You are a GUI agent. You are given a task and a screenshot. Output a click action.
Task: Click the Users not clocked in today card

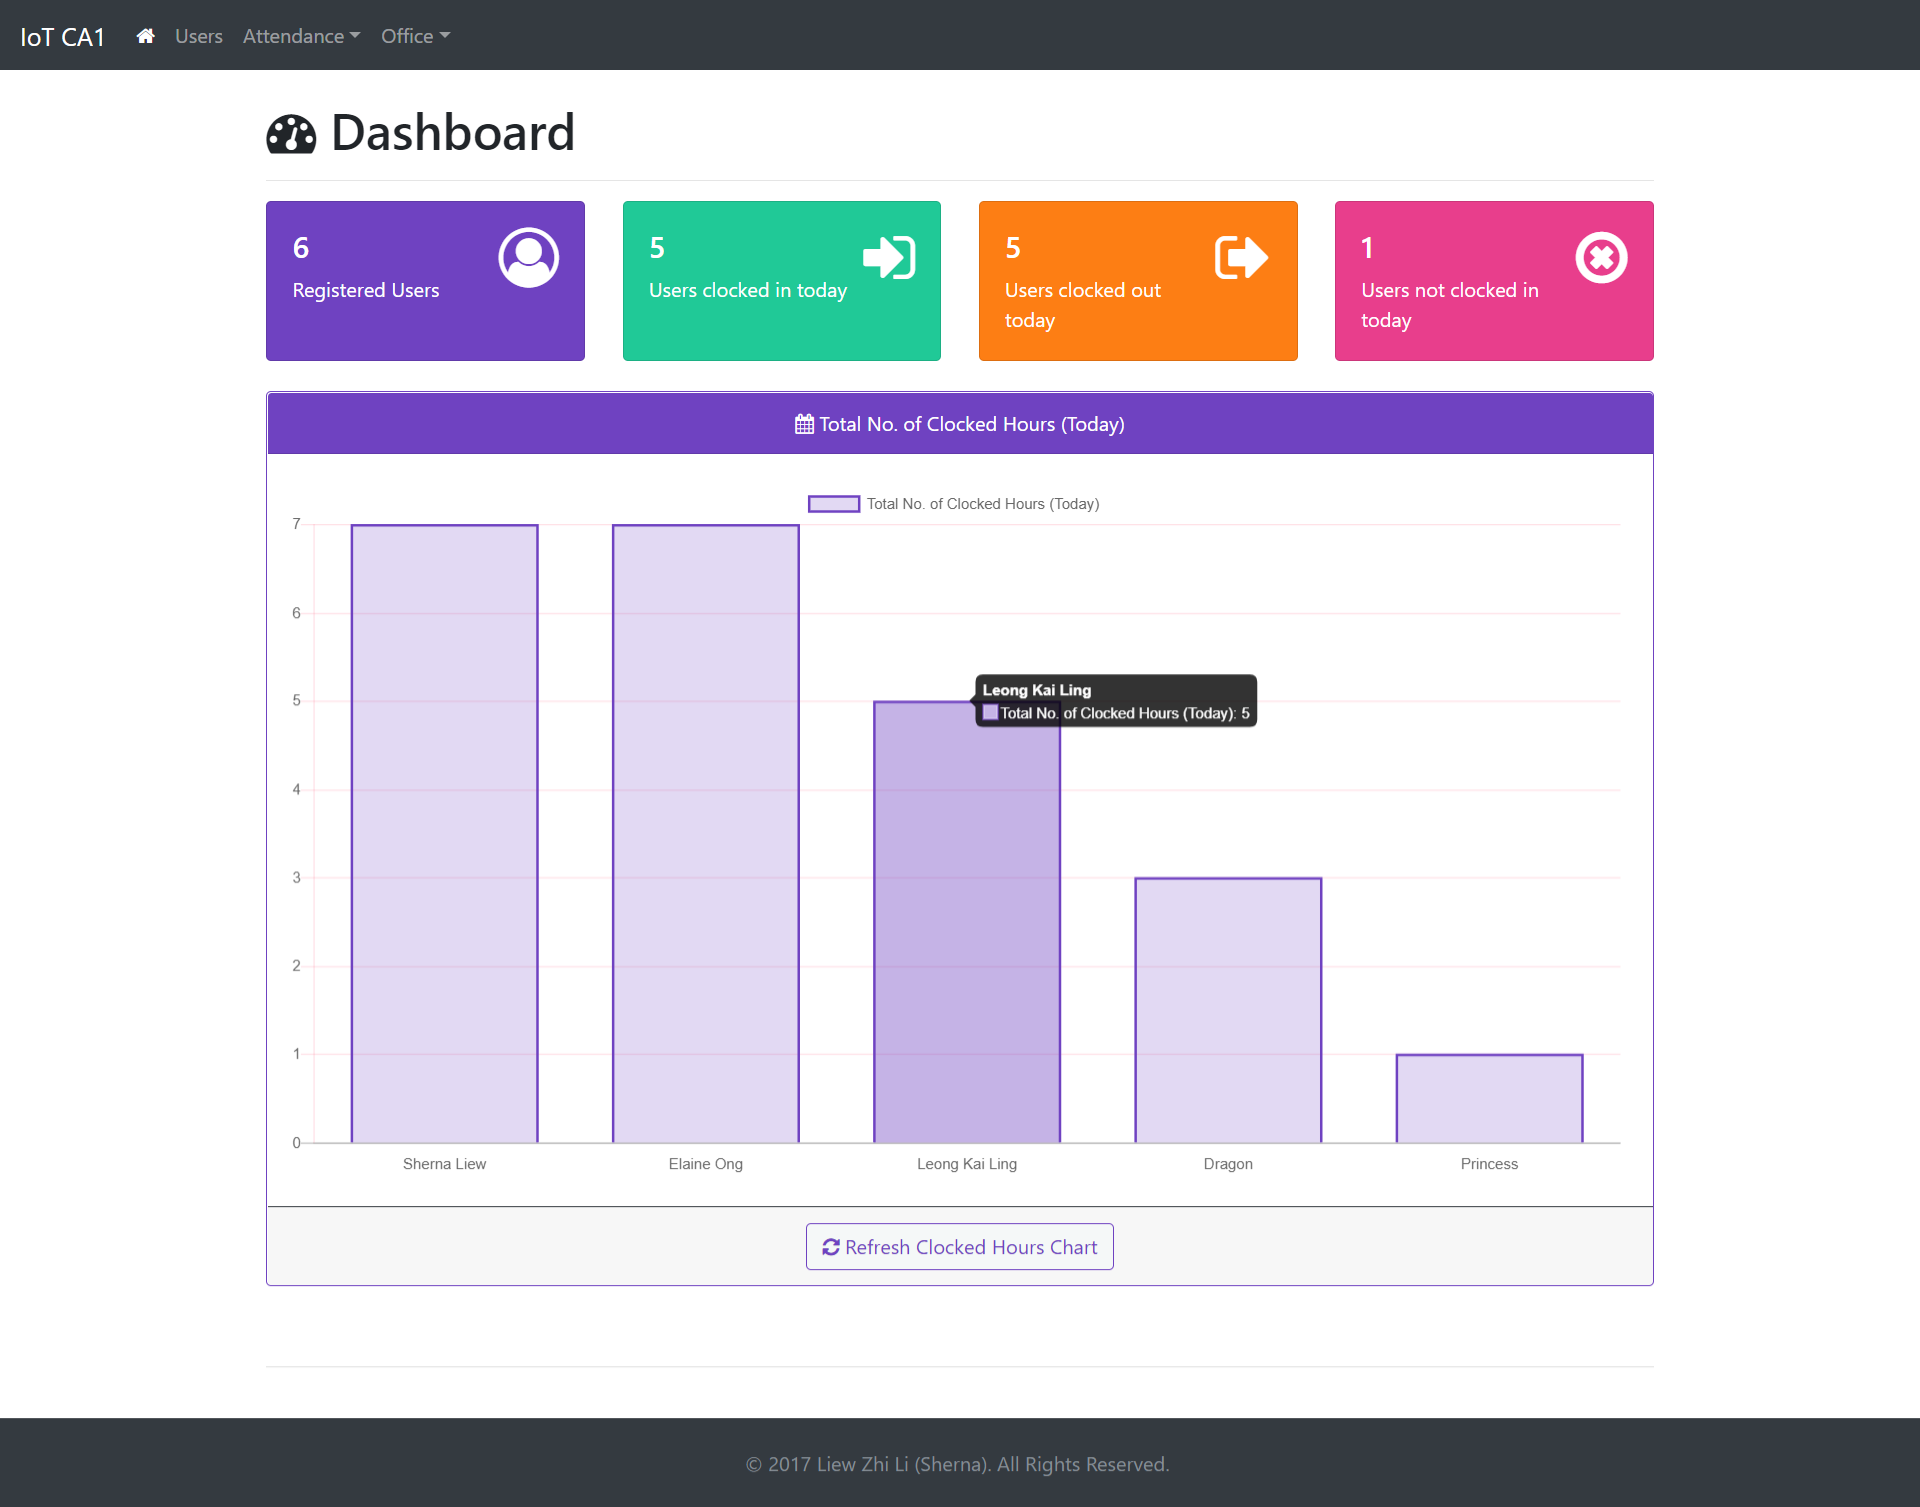click(1492, 280)
